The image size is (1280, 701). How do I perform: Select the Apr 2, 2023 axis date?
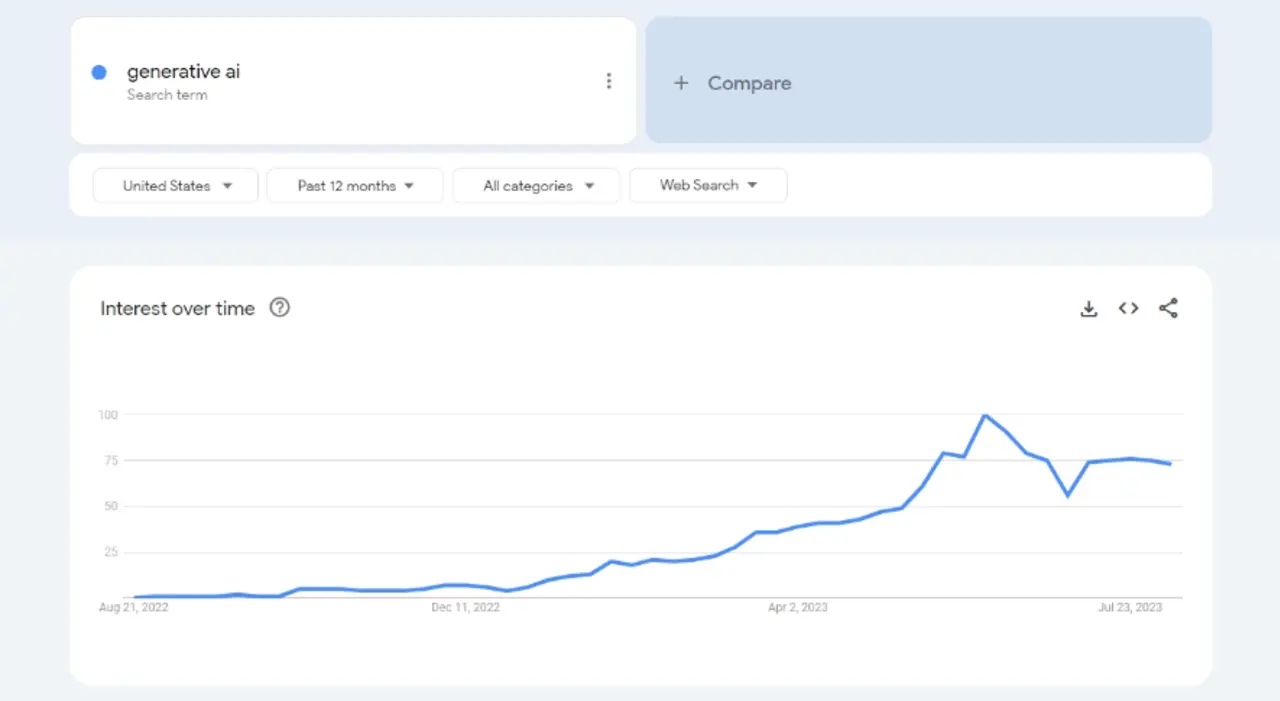797,607
